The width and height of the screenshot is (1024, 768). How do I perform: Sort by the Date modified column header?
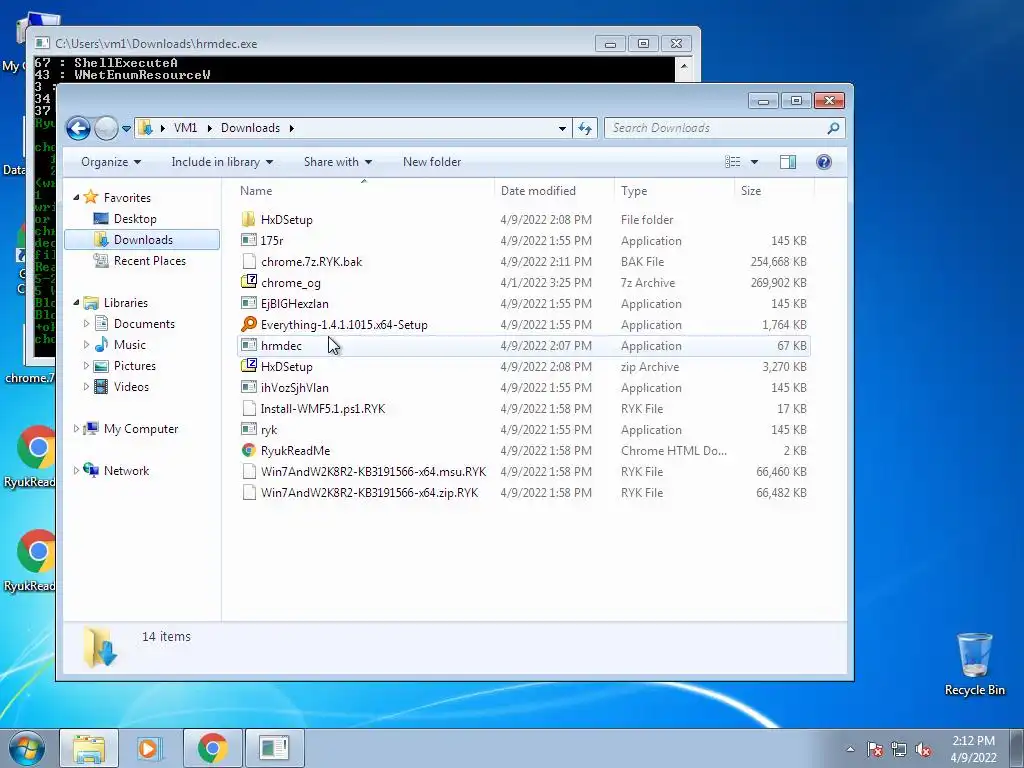pos(554,191)
